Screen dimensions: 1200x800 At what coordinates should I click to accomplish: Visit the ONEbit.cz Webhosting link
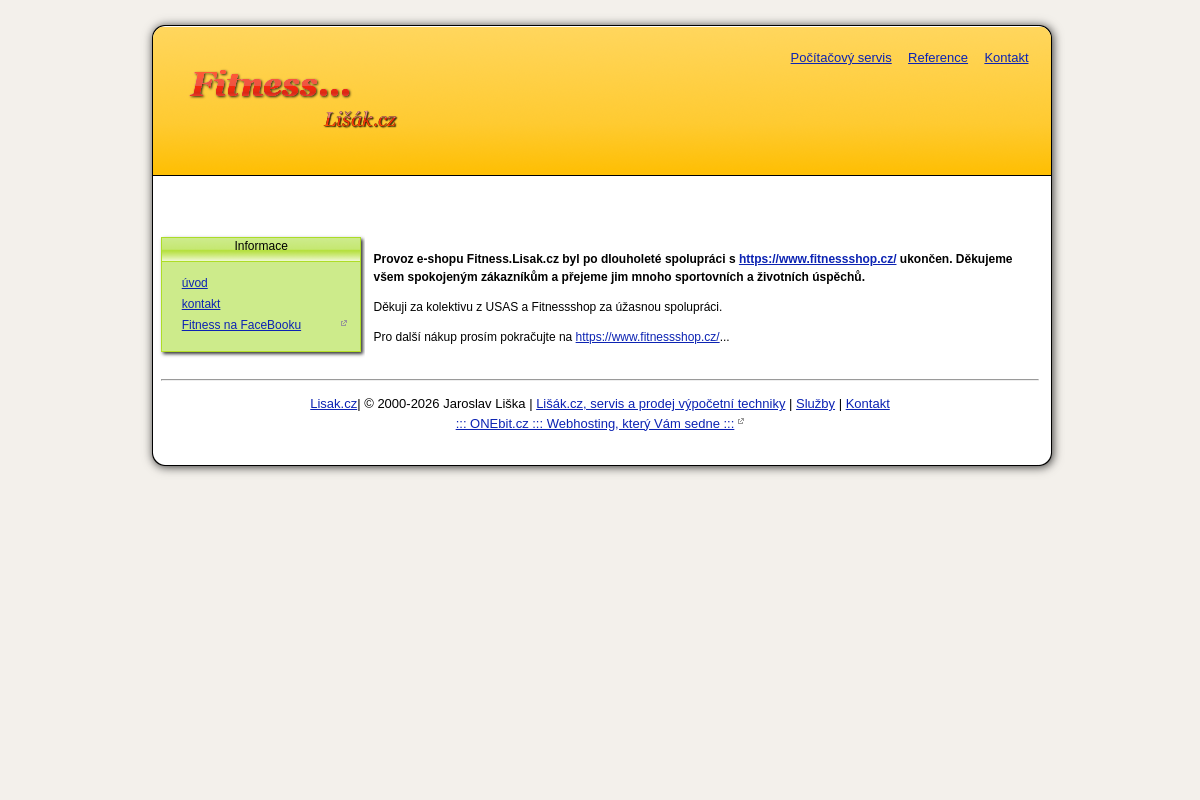tap(594, 424)
